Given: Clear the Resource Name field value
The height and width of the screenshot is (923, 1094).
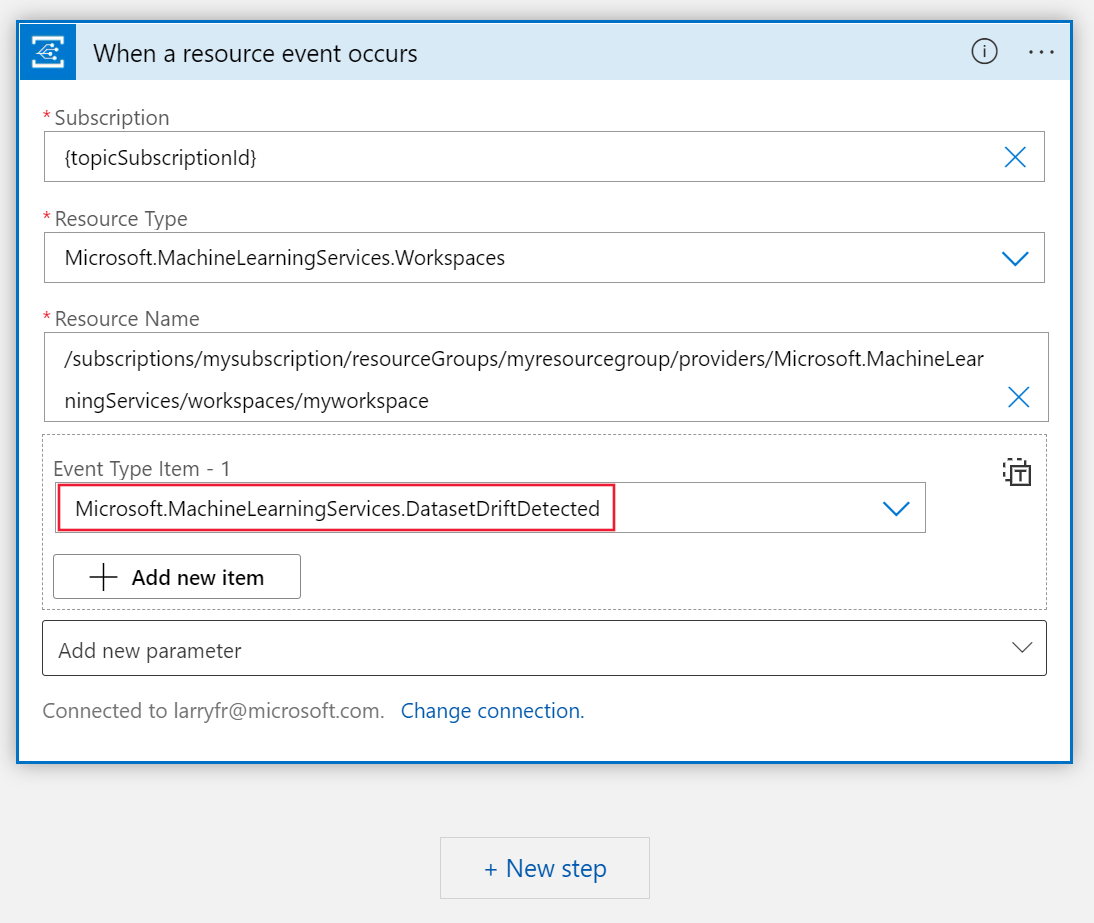Looking at the screenshot, I should coord(1018,398).
